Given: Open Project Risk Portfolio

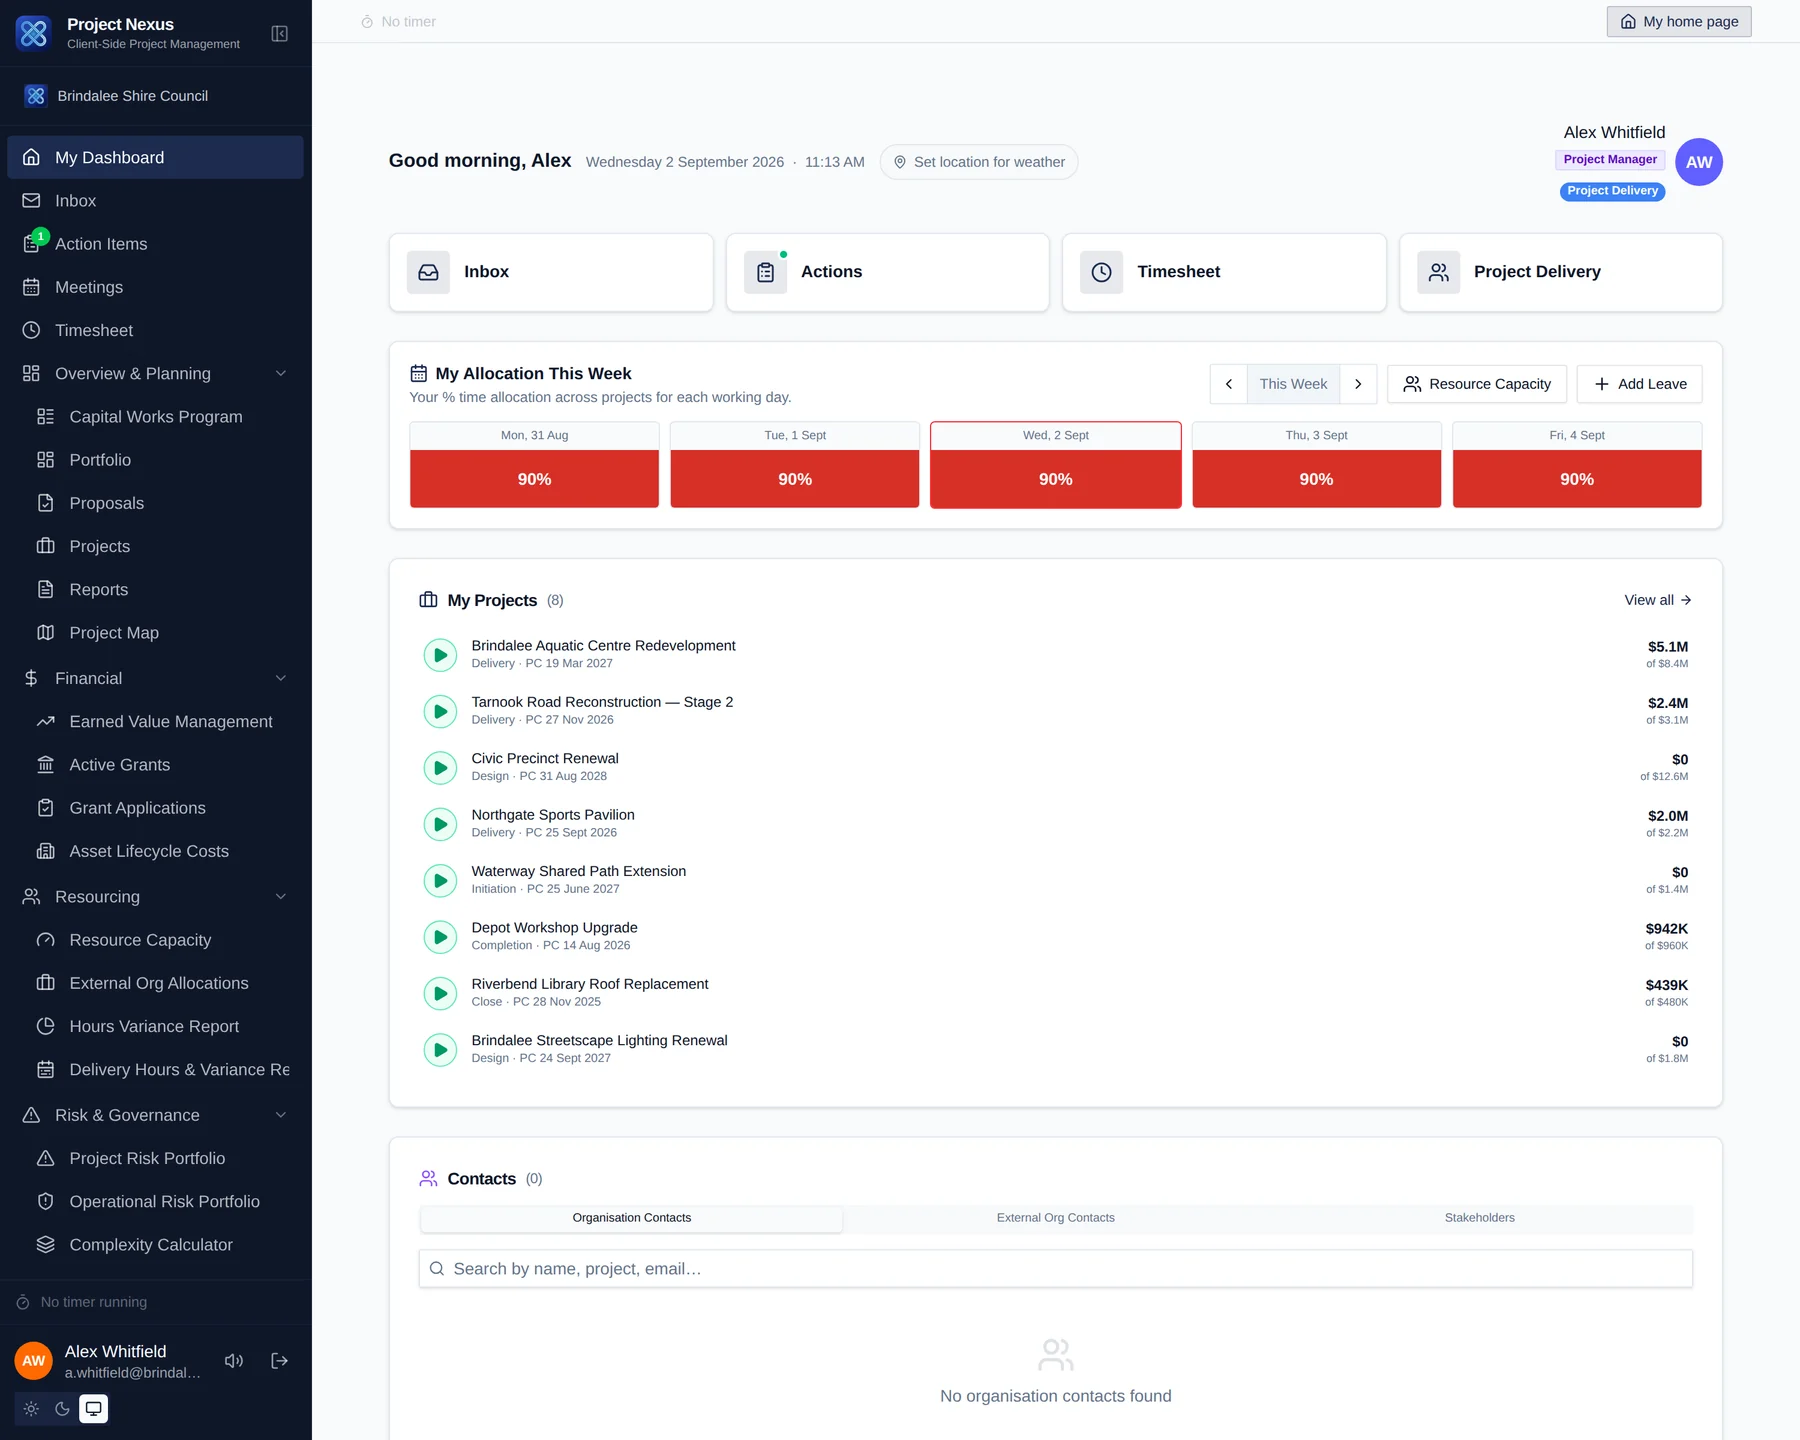Looking at the screenshot, I should point(162,1158).
